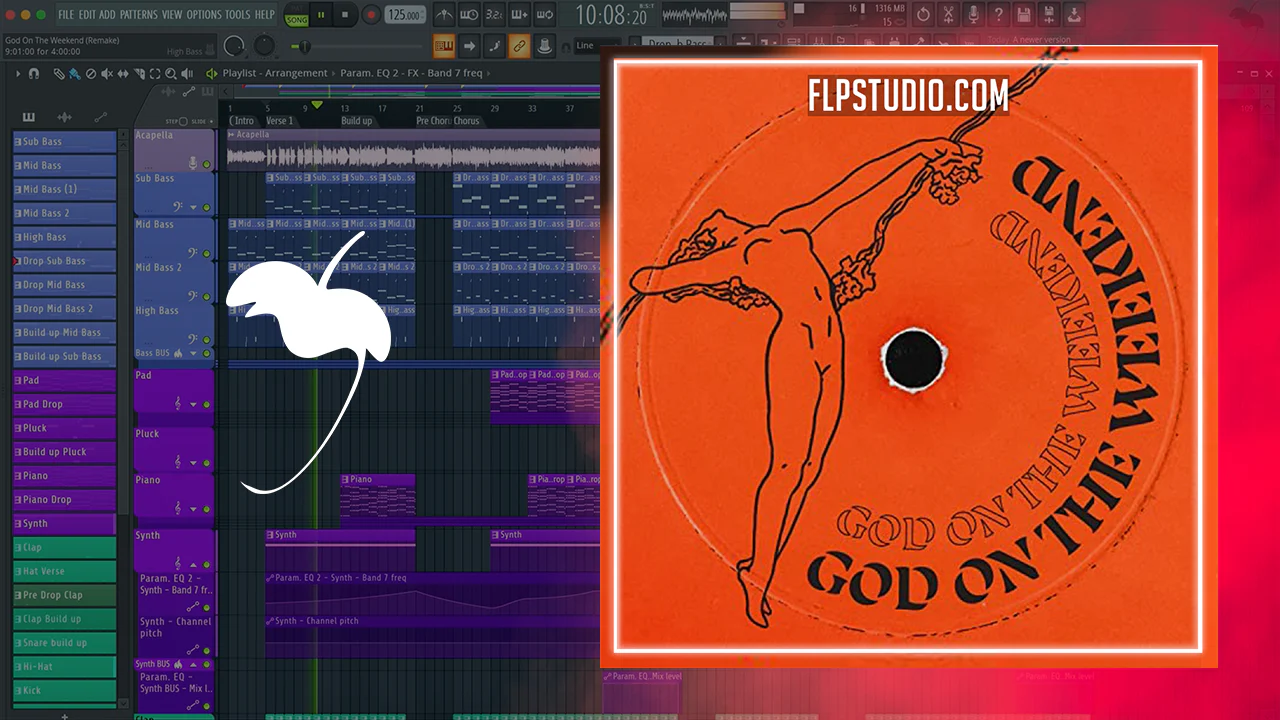The image size is (1280, 720).
Task: Select the playlist slip tool
Action: (x=123, y=74)
